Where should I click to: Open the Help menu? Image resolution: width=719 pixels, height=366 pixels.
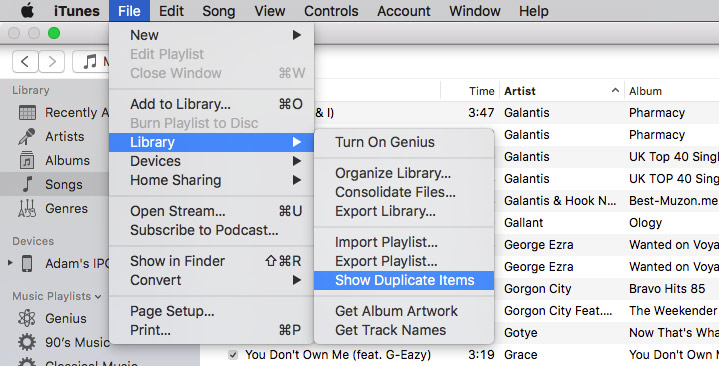(534, 11)
